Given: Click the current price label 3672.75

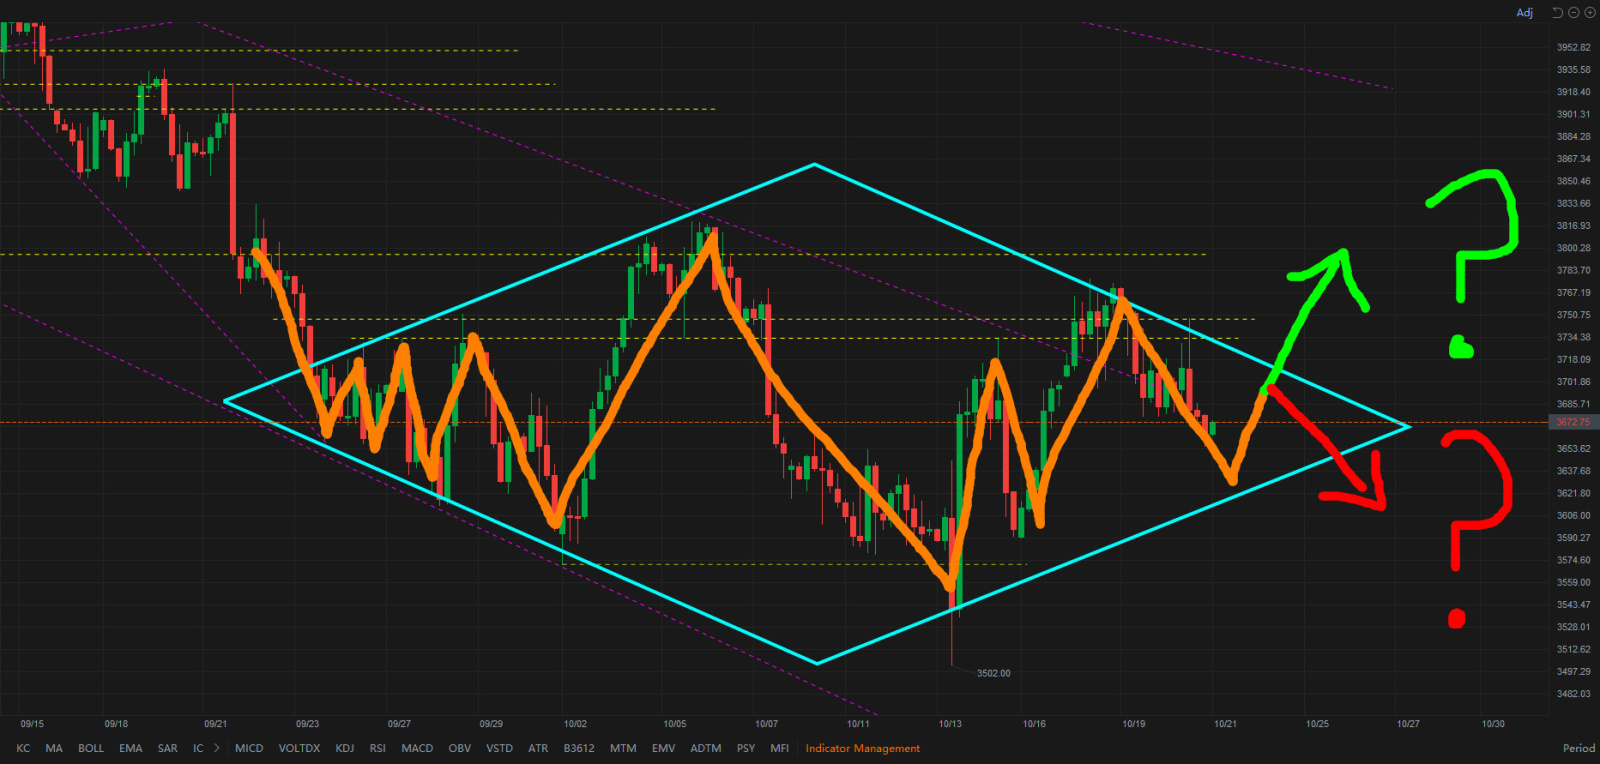Looking at the screenshot, I should tap(1573, 422).
